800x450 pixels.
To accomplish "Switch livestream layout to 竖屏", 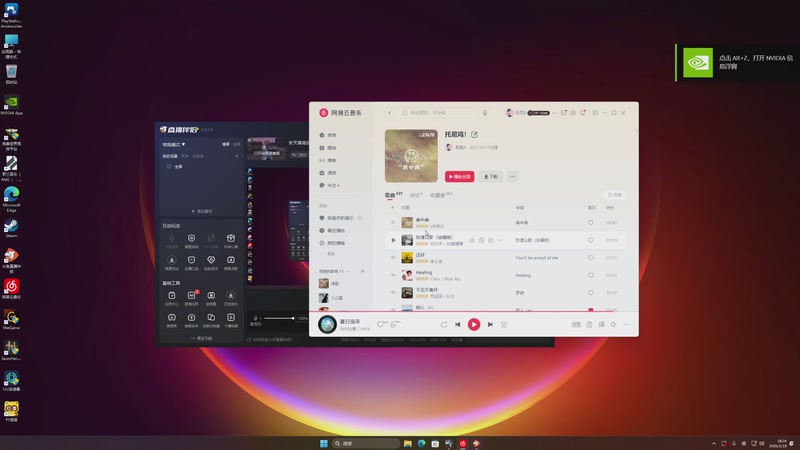I will pyautogui.click(x=237, y=144).
